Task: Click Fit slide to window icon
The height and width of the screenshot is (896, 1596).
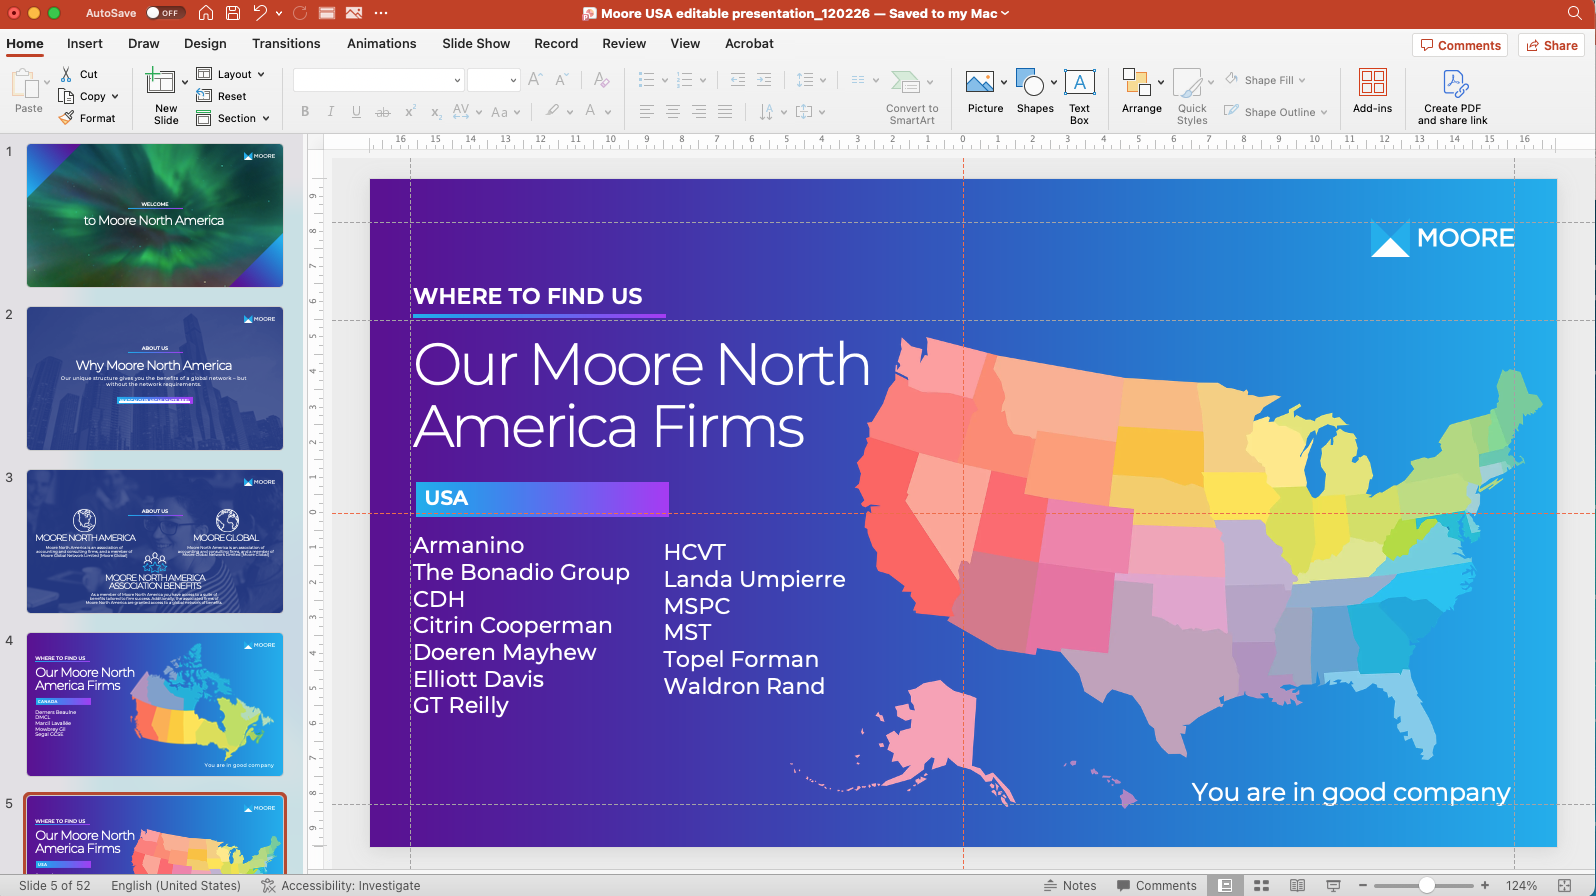Action: tap(1565, 885)
